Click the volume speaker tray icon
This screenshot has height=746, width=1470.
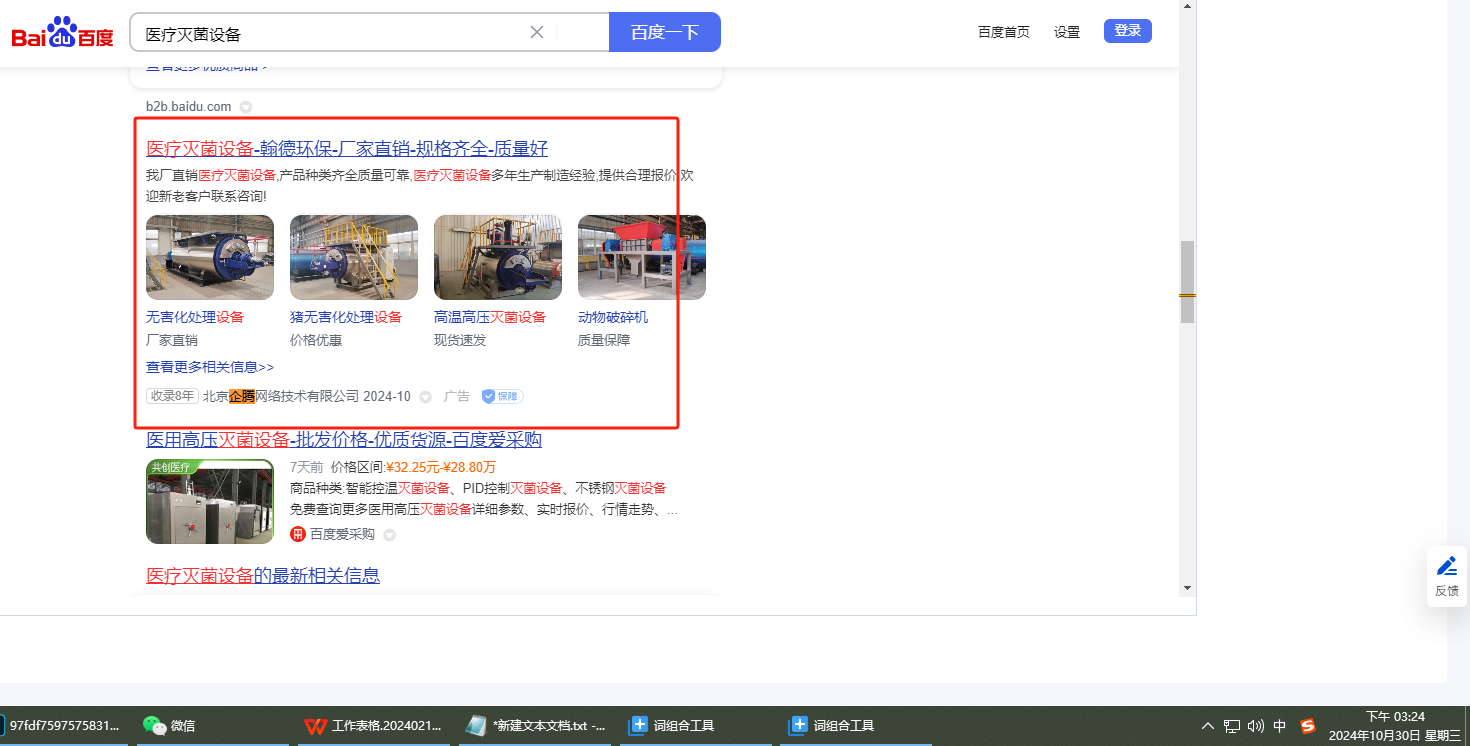(x=1256, y=726)
